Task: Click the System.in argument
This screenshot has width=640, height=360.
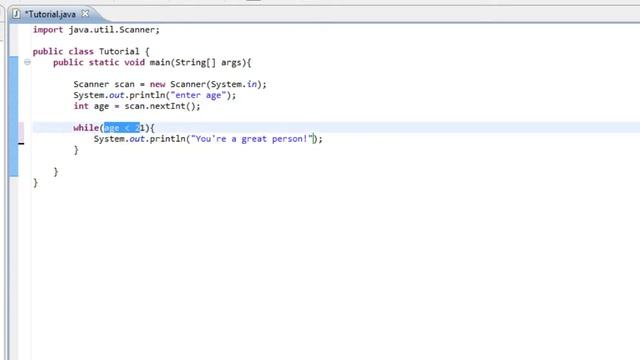Action: click(234, 84)
